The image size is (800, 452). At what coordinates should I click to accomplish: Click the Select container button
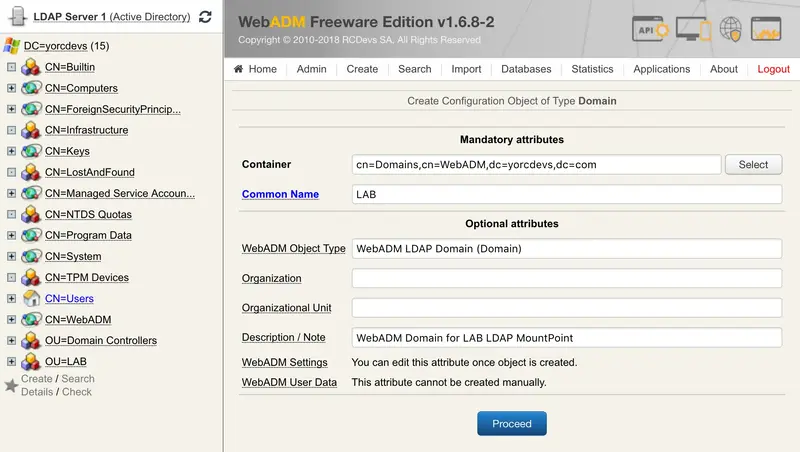pos(753,165)
